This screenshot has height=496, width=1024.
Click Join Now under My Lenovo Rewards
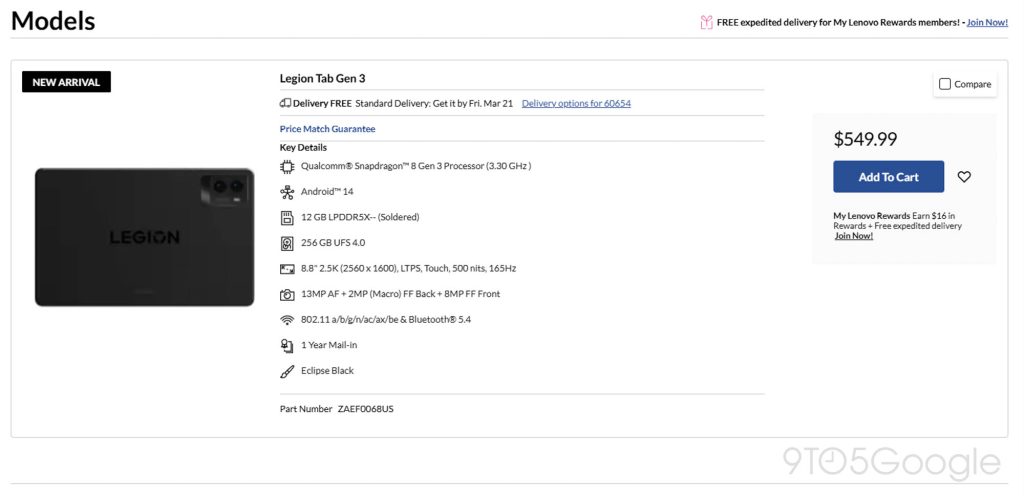coord(853,236)
